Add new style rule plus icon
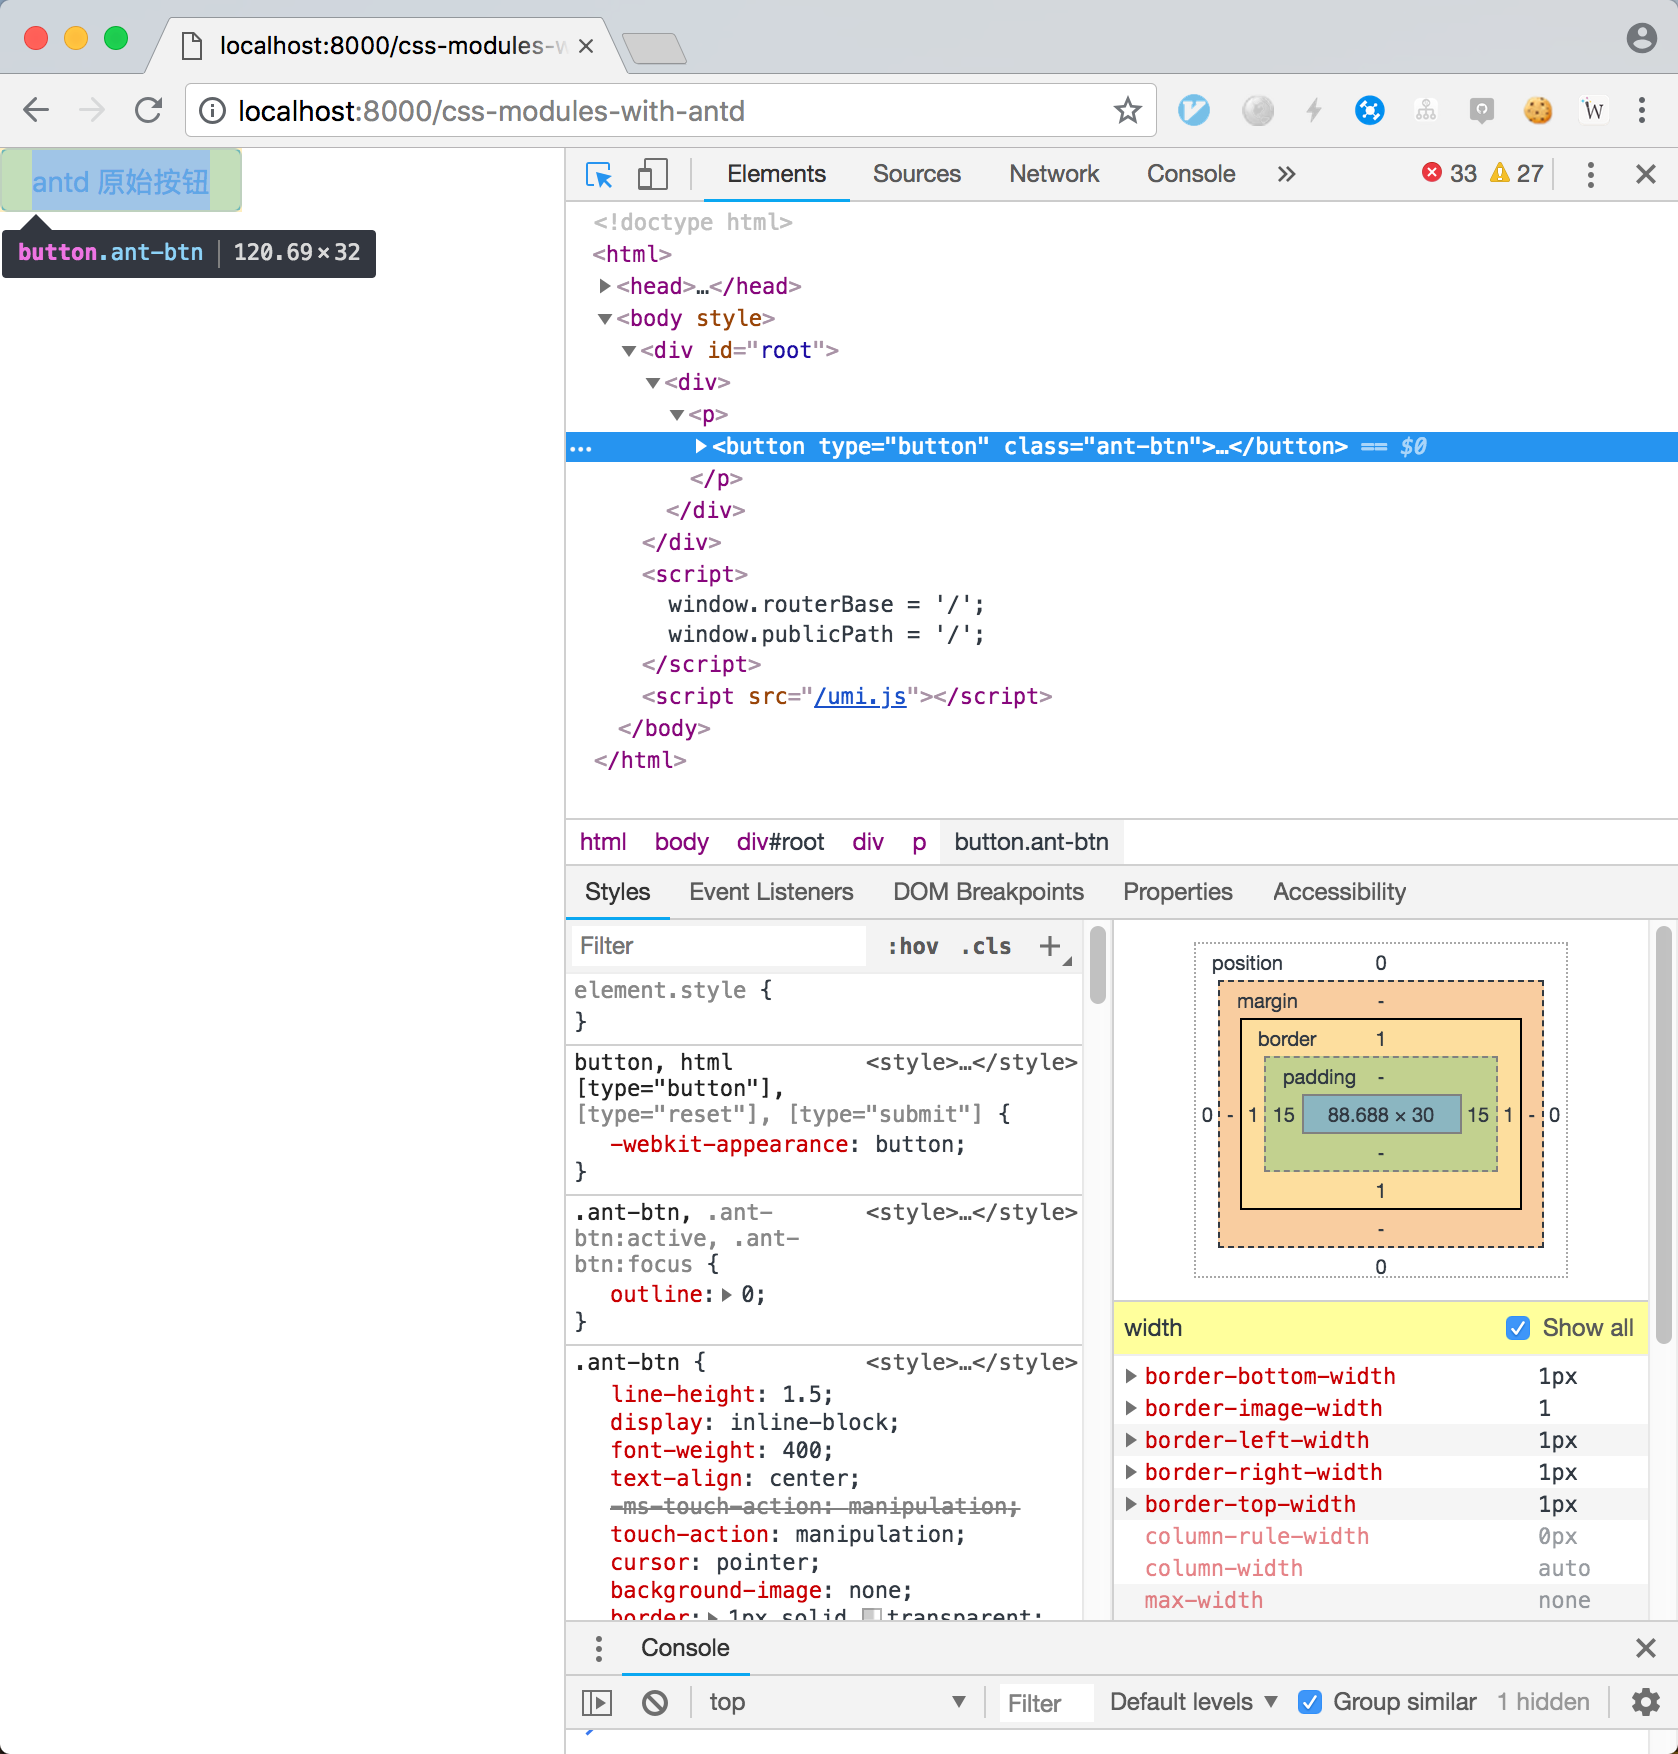The height and width of the screenshot is (1754, 1678). [1050, 946]
